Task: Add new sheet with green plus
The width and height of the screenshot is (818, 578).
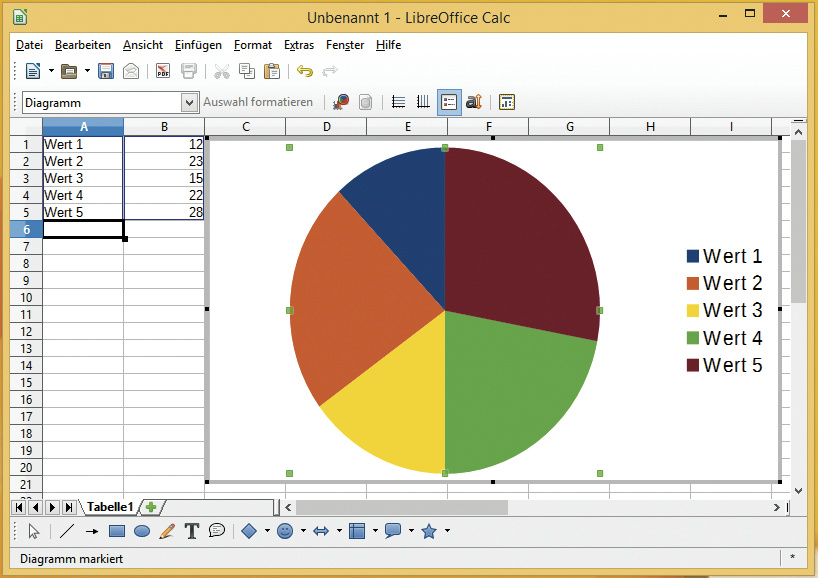Action: pyautogui.click(x=151, y=507)
